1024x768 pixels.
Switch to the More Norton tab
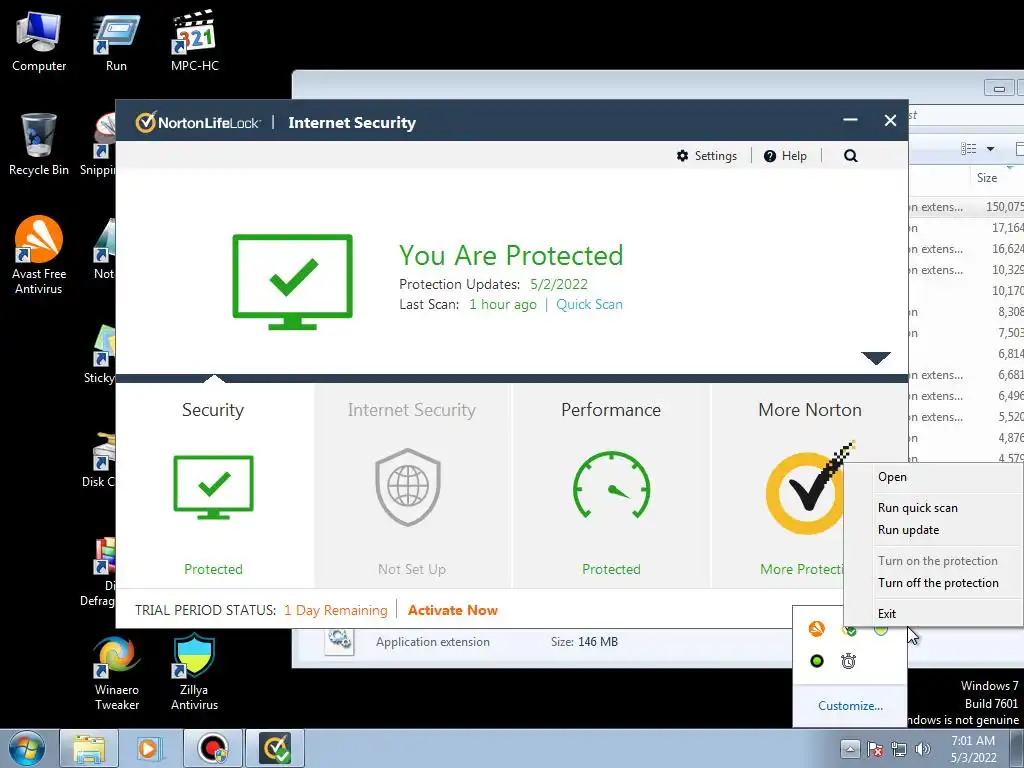(810, 409)
